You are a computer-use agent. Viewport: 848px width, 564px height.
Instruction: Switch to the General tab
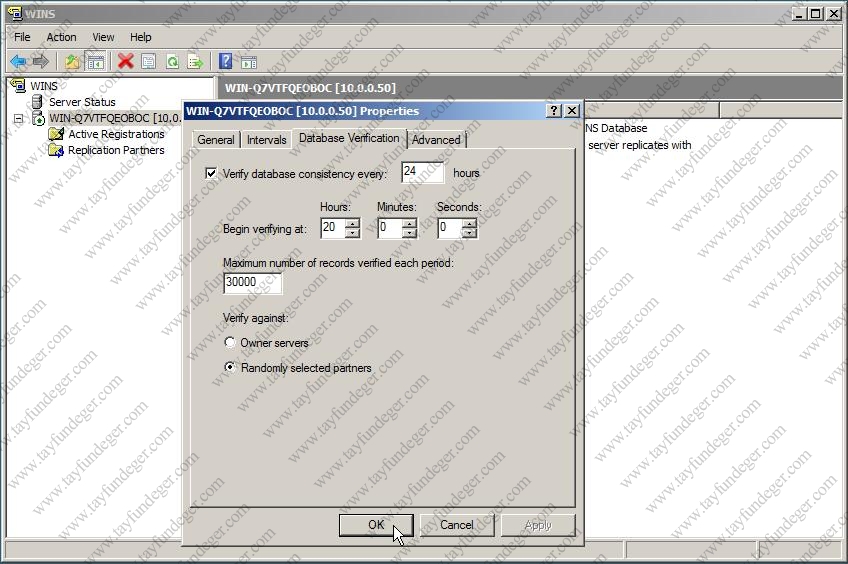(216, 140)
